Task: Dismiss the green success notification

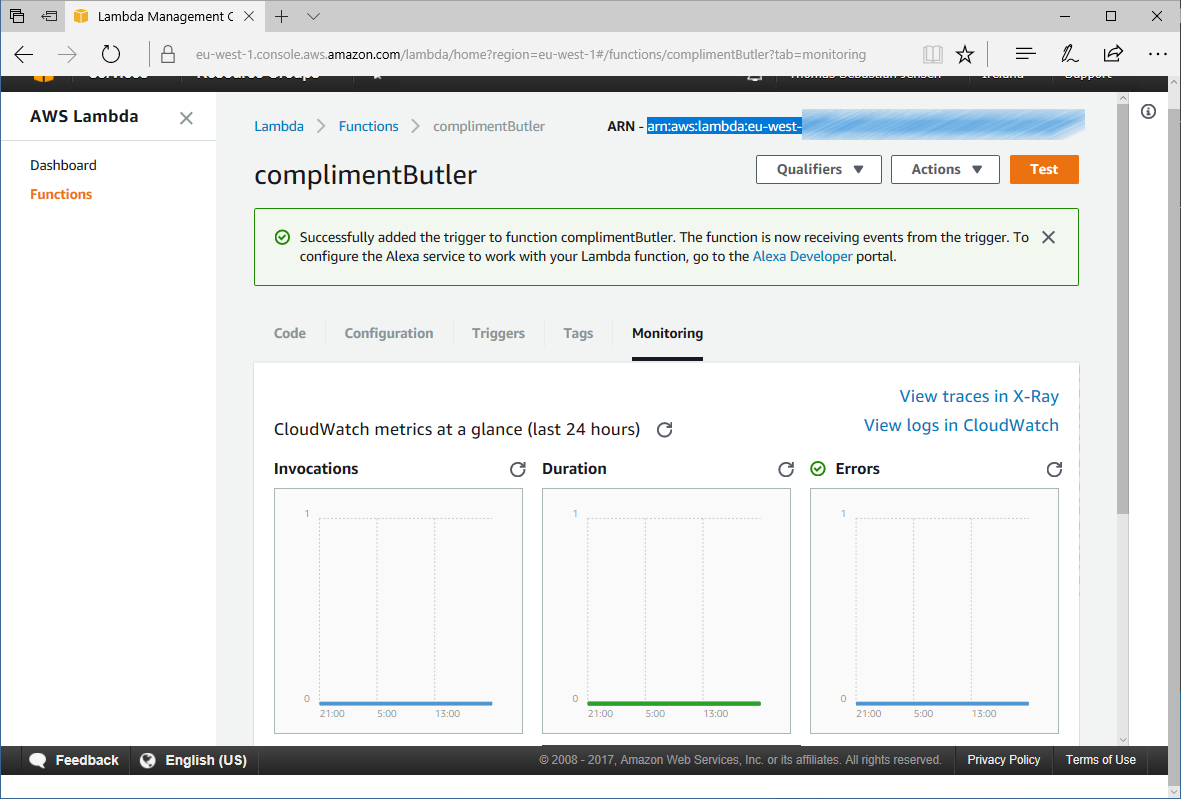Action: [1048, 238]
